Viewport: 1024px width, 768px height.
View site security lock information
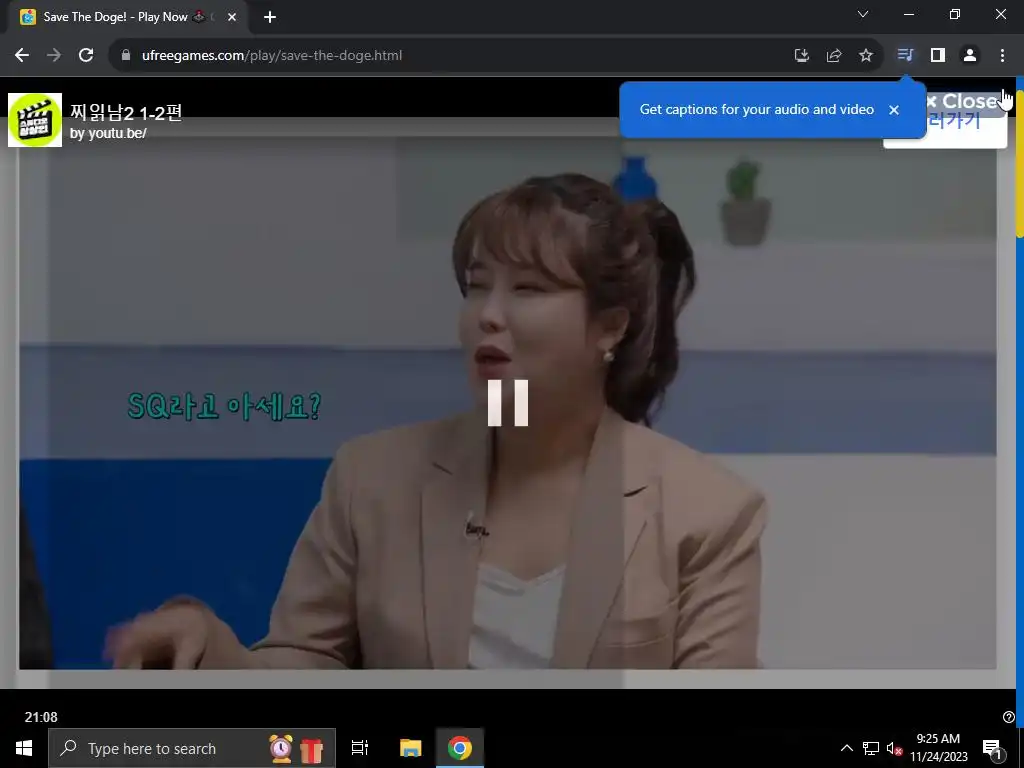126,56
